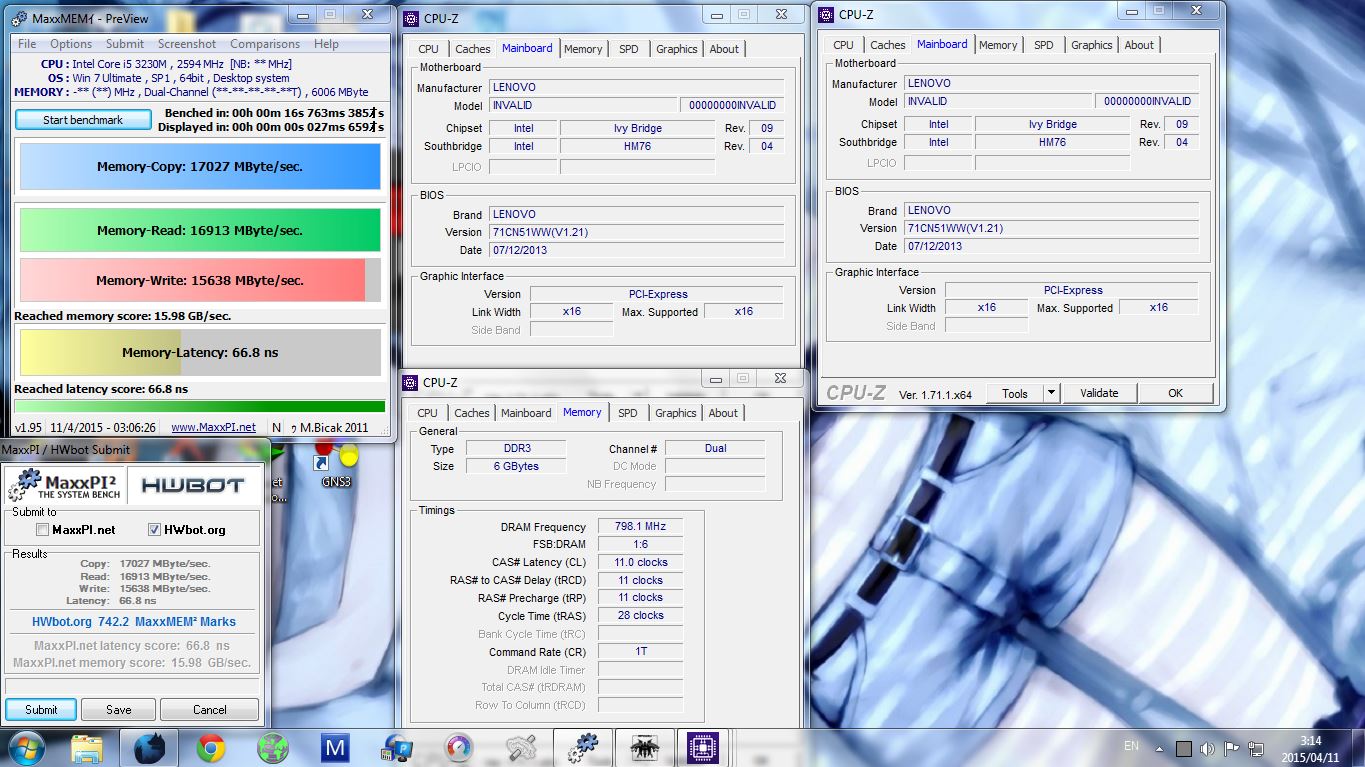Open Windows Start menu orb
This screenshot has height=767, width=1365.
tap(26, 747)
